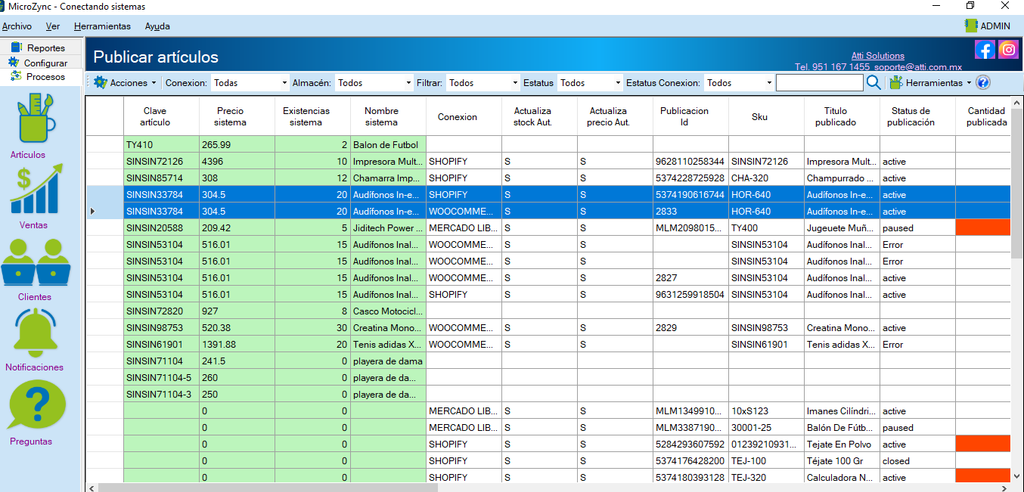Screen dimensions: 1024x492
Task: Open the Atti Solutions link
Action: pyautogui.click(x=878, y=56)
